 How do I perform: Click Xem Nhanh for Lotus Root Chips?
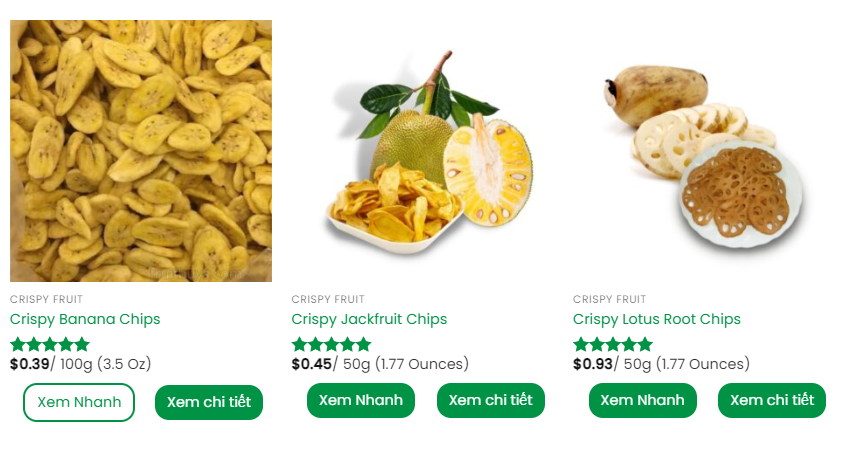(642, 400)
